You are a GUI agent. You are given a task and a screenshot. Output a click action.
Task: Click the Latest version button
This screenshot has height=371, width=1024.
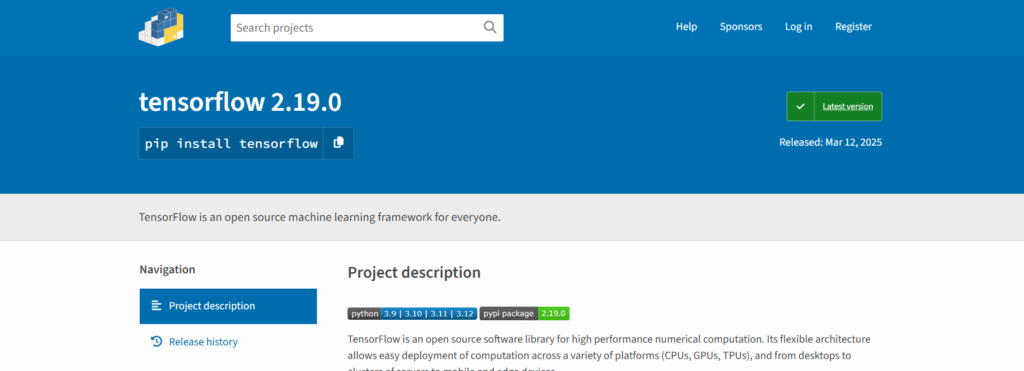click(x=835, y=106)
